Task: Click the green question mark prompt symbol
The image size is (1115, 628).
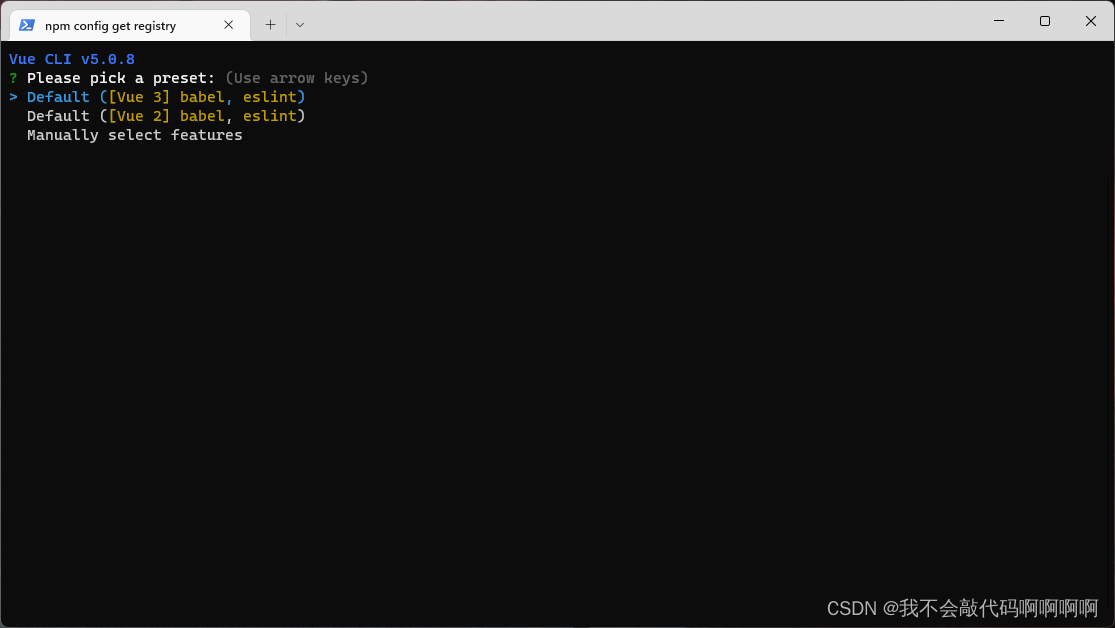Action: pos(13,78)
